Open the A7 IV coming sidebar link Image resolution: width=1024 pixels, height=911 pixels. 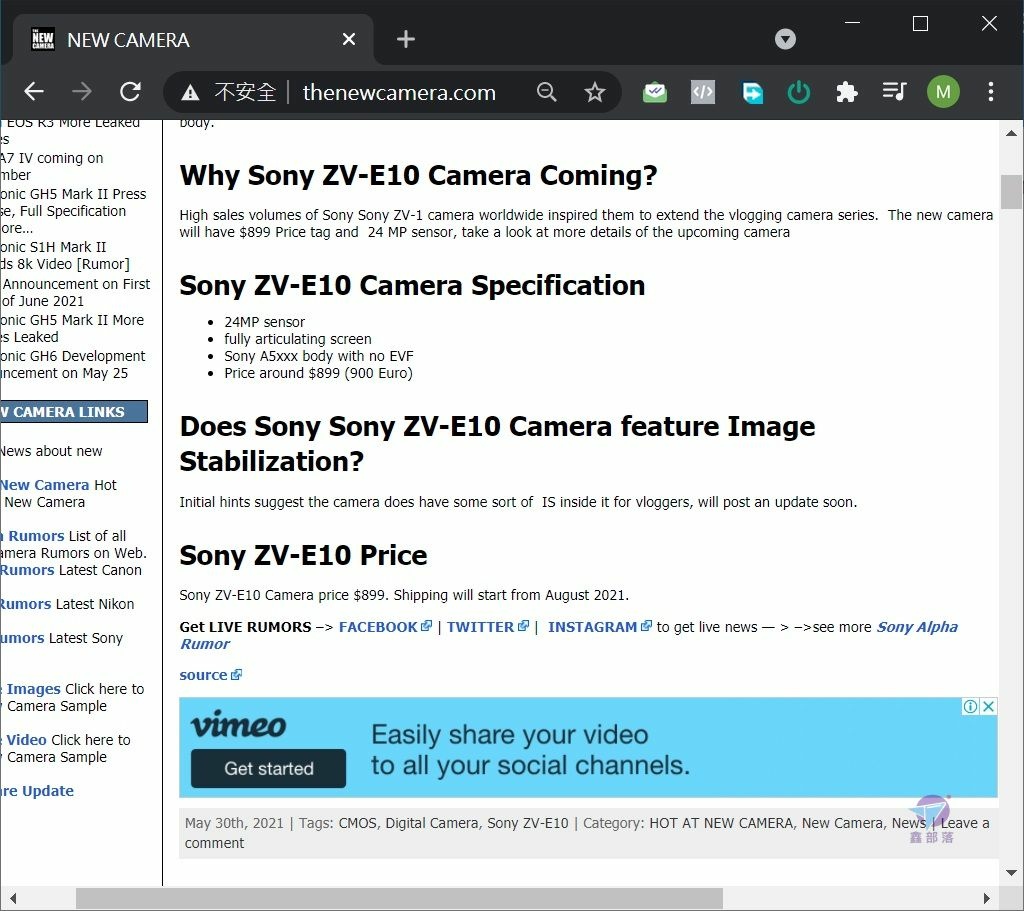tap(52, 167)
